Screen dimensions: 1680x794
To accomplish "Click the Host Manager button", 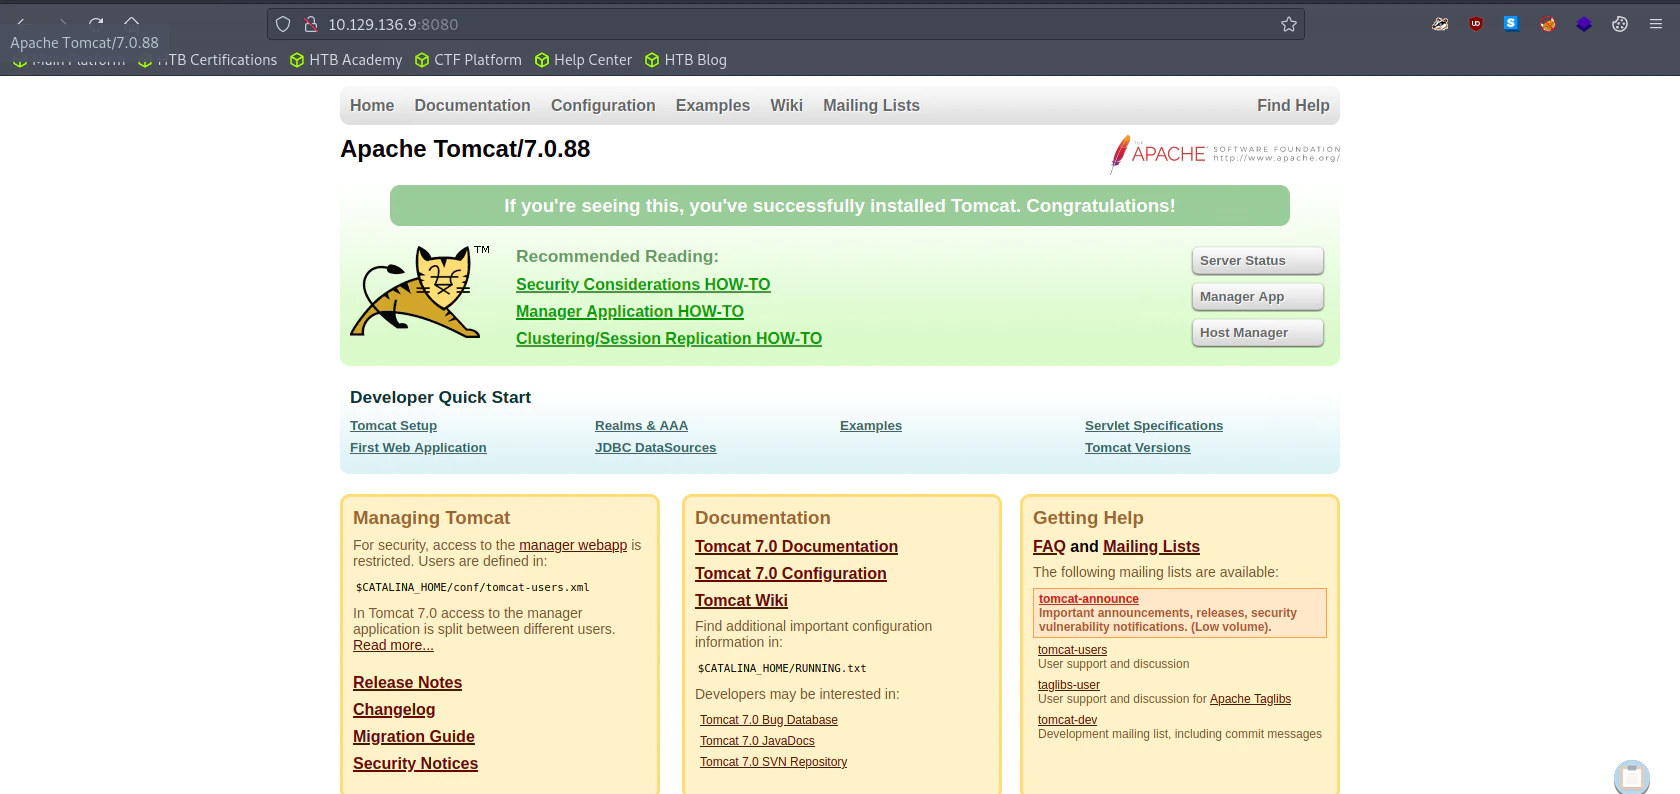I will [x=1258, y=333].
